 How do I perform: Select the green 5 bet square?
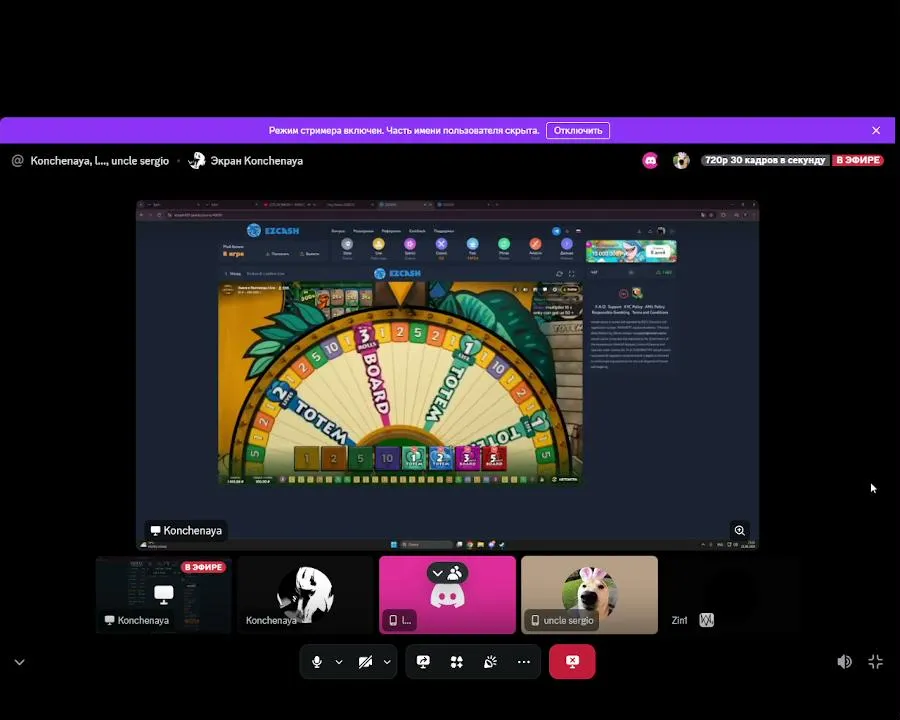pyautogui.click(x=360, y=458)
